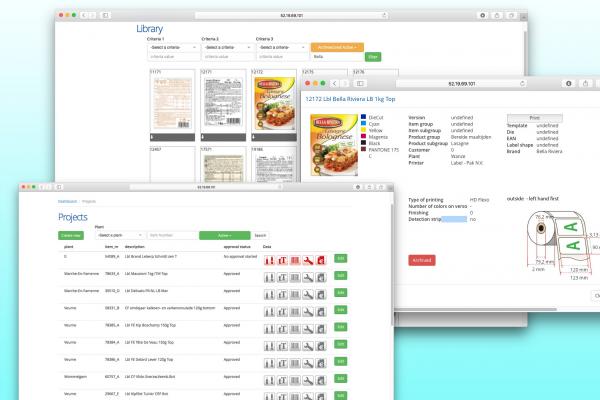Image resolution: width=600 pixels, height=400 pixels.
Task: Open the 12171 label thumbnail in Library
Action: [x=223, y=101]
